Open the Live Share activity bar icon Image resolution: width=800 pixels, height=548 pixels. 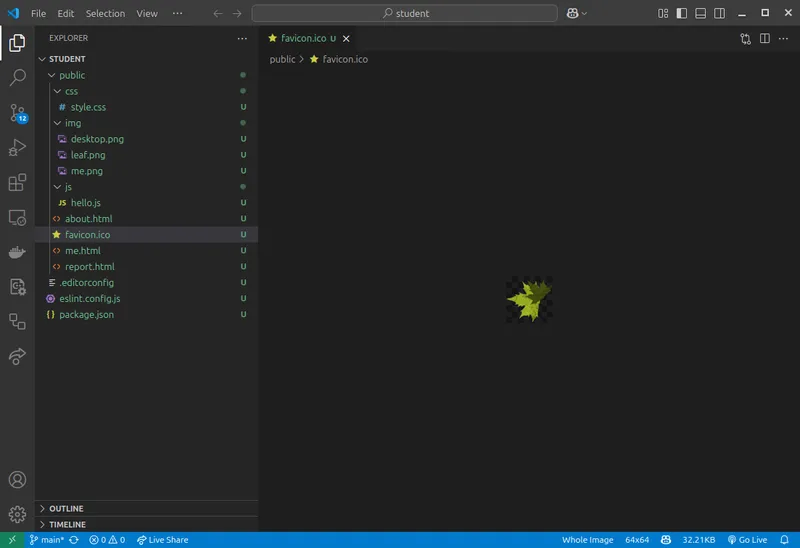coord(17,356)
